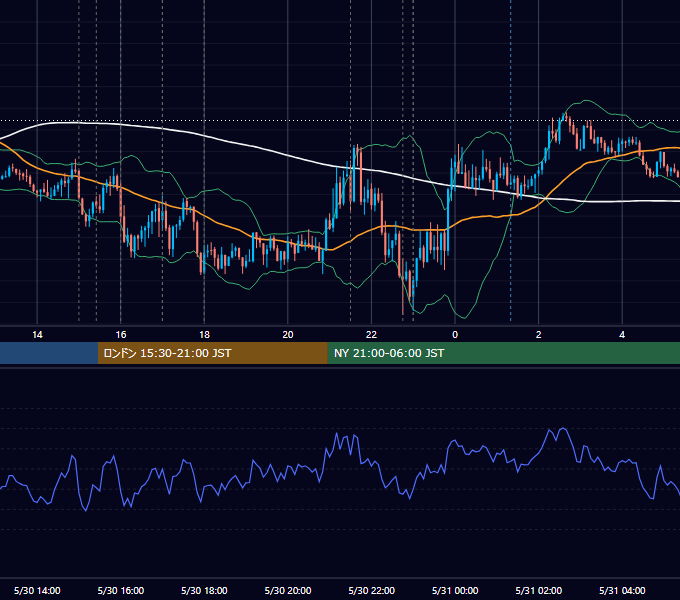The height and width of the screenshot is (600, 680).
Task: Click the 14 hour axis label
Action: click(x=37, y=335)
